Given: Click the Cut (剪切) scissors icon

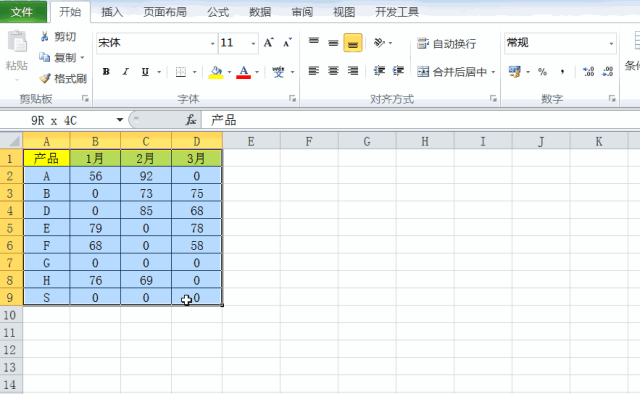Looking at the screenshot, I should (x=44, y=37).
